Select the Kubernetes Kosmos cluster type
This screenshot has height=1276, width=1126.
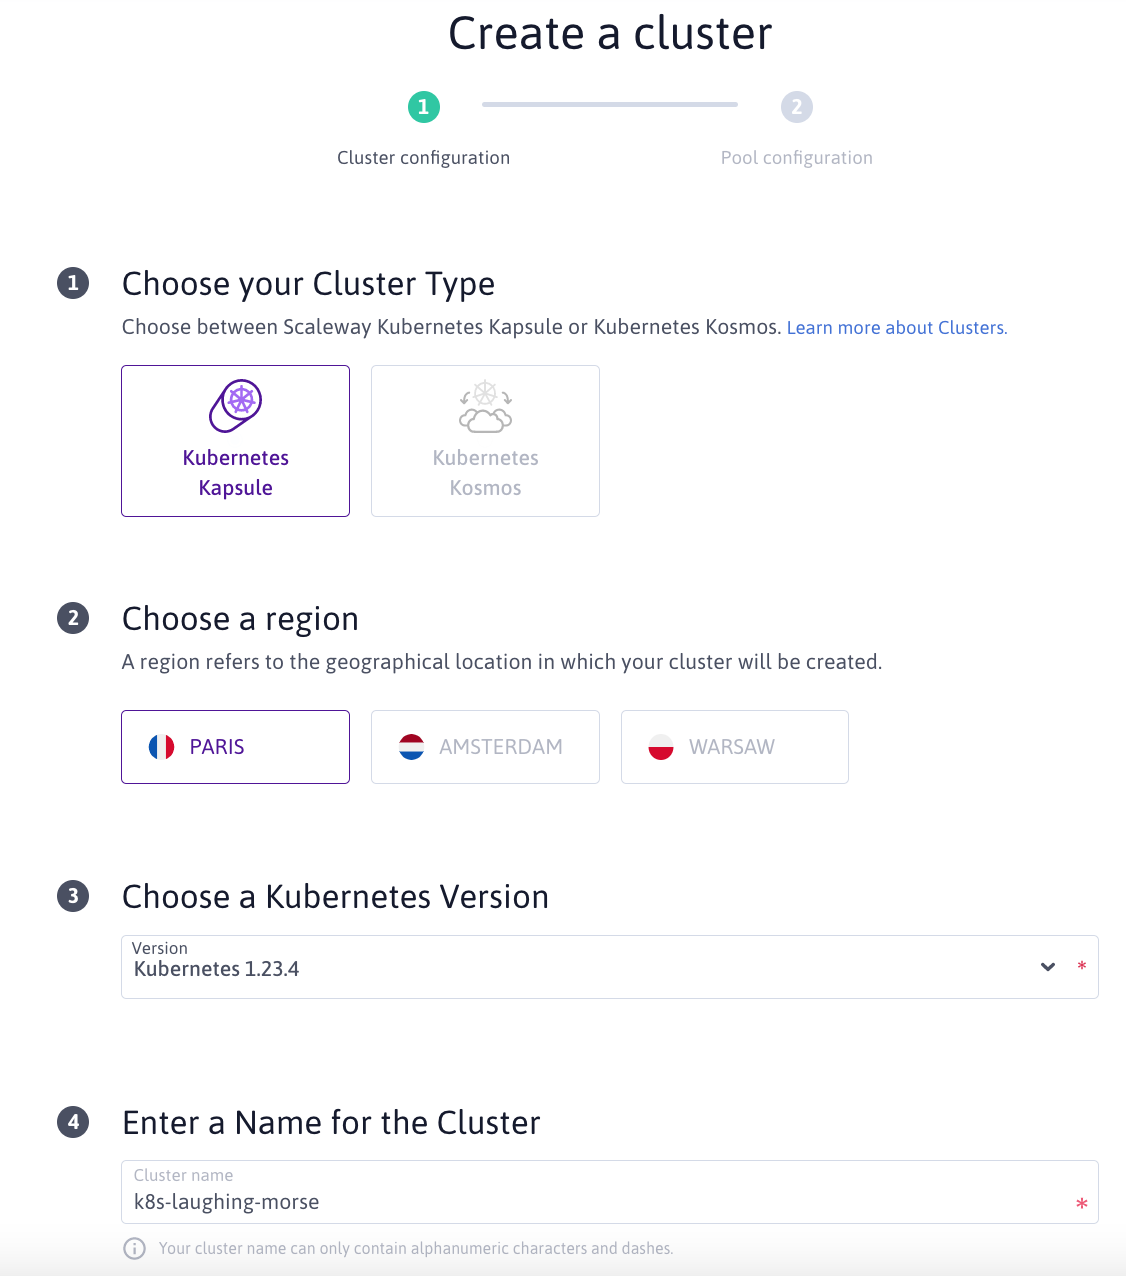point(485,441)
